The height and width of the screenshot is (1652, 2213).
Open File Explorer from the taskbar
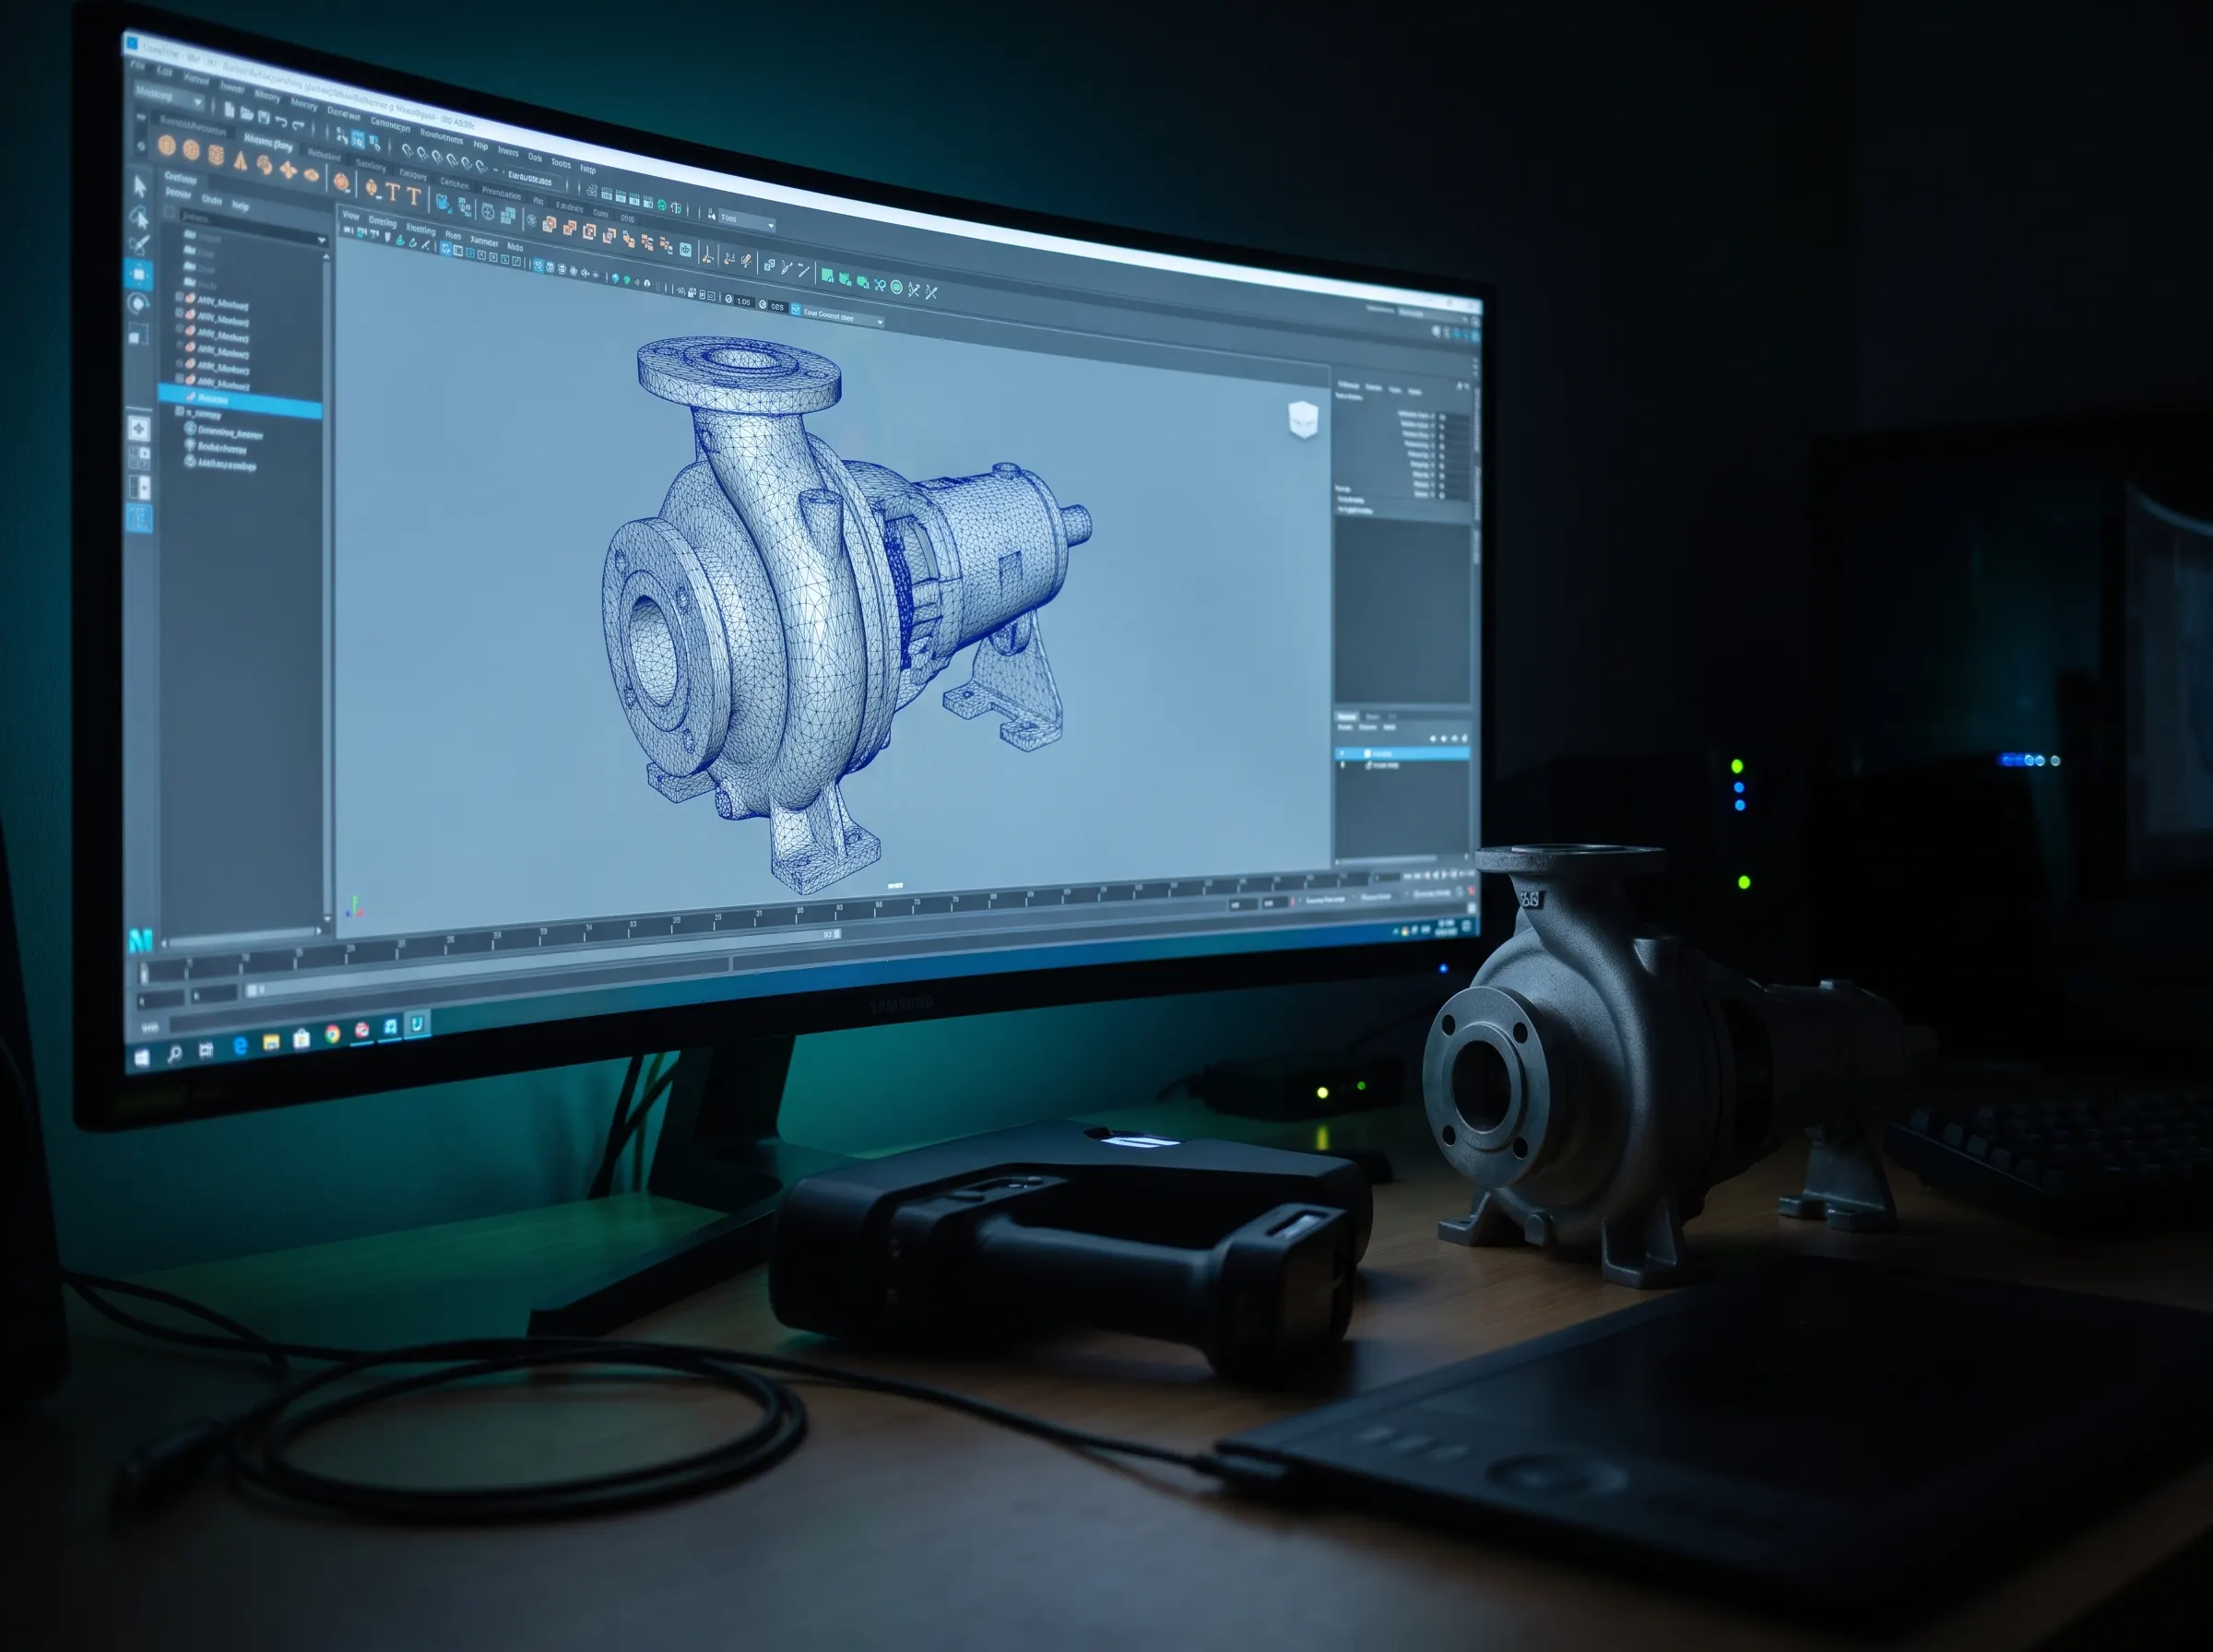point(272,1043)
